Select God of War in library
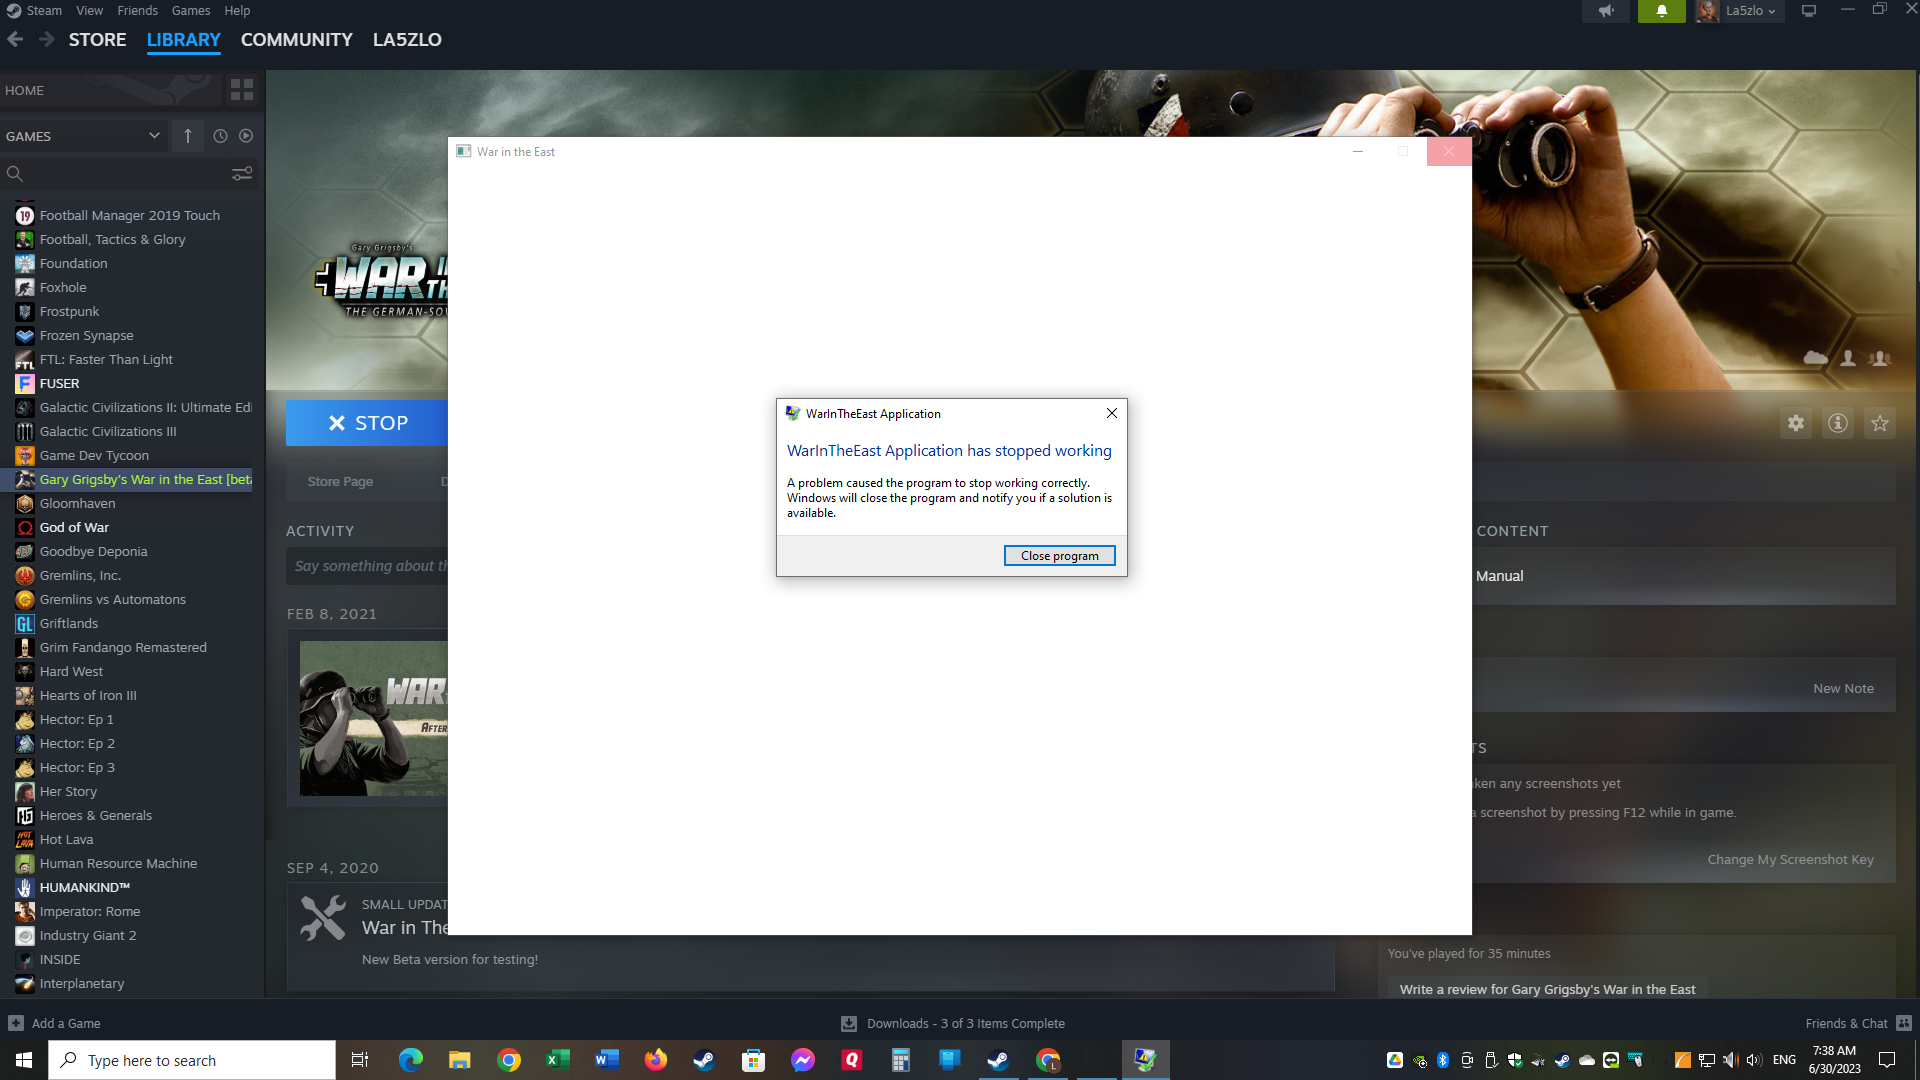1920x1080 pixels. (74, 528)
